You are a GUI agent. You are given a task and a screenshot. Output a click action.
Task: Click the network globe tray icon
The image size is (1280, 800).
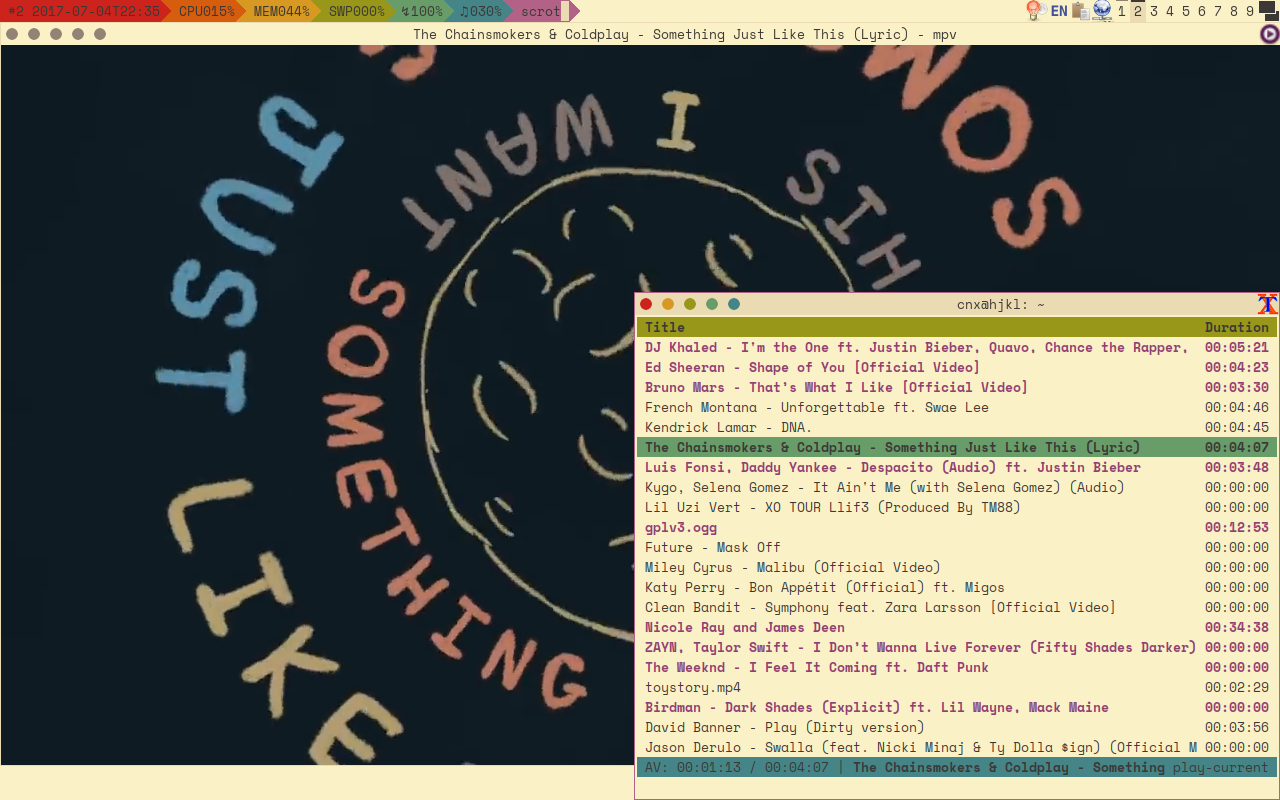tap(1102, 11)
